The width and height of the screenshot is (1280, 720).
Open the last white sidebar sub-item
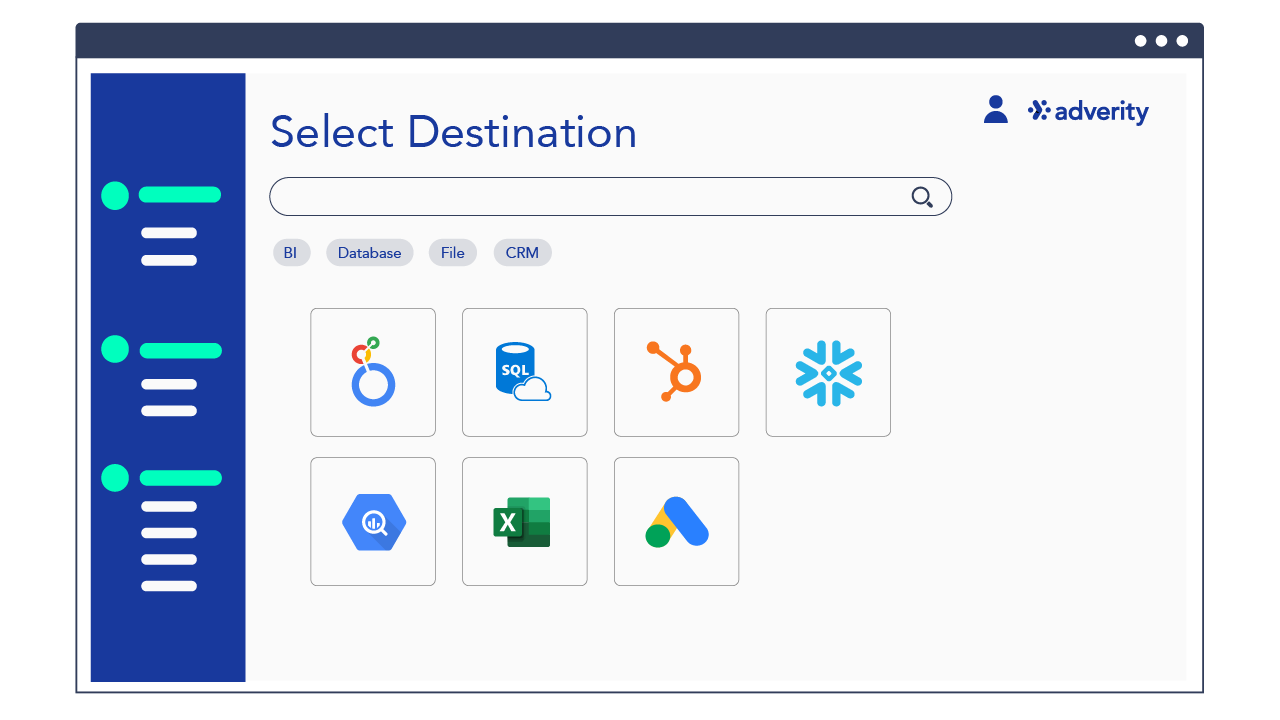coord(169,586)
